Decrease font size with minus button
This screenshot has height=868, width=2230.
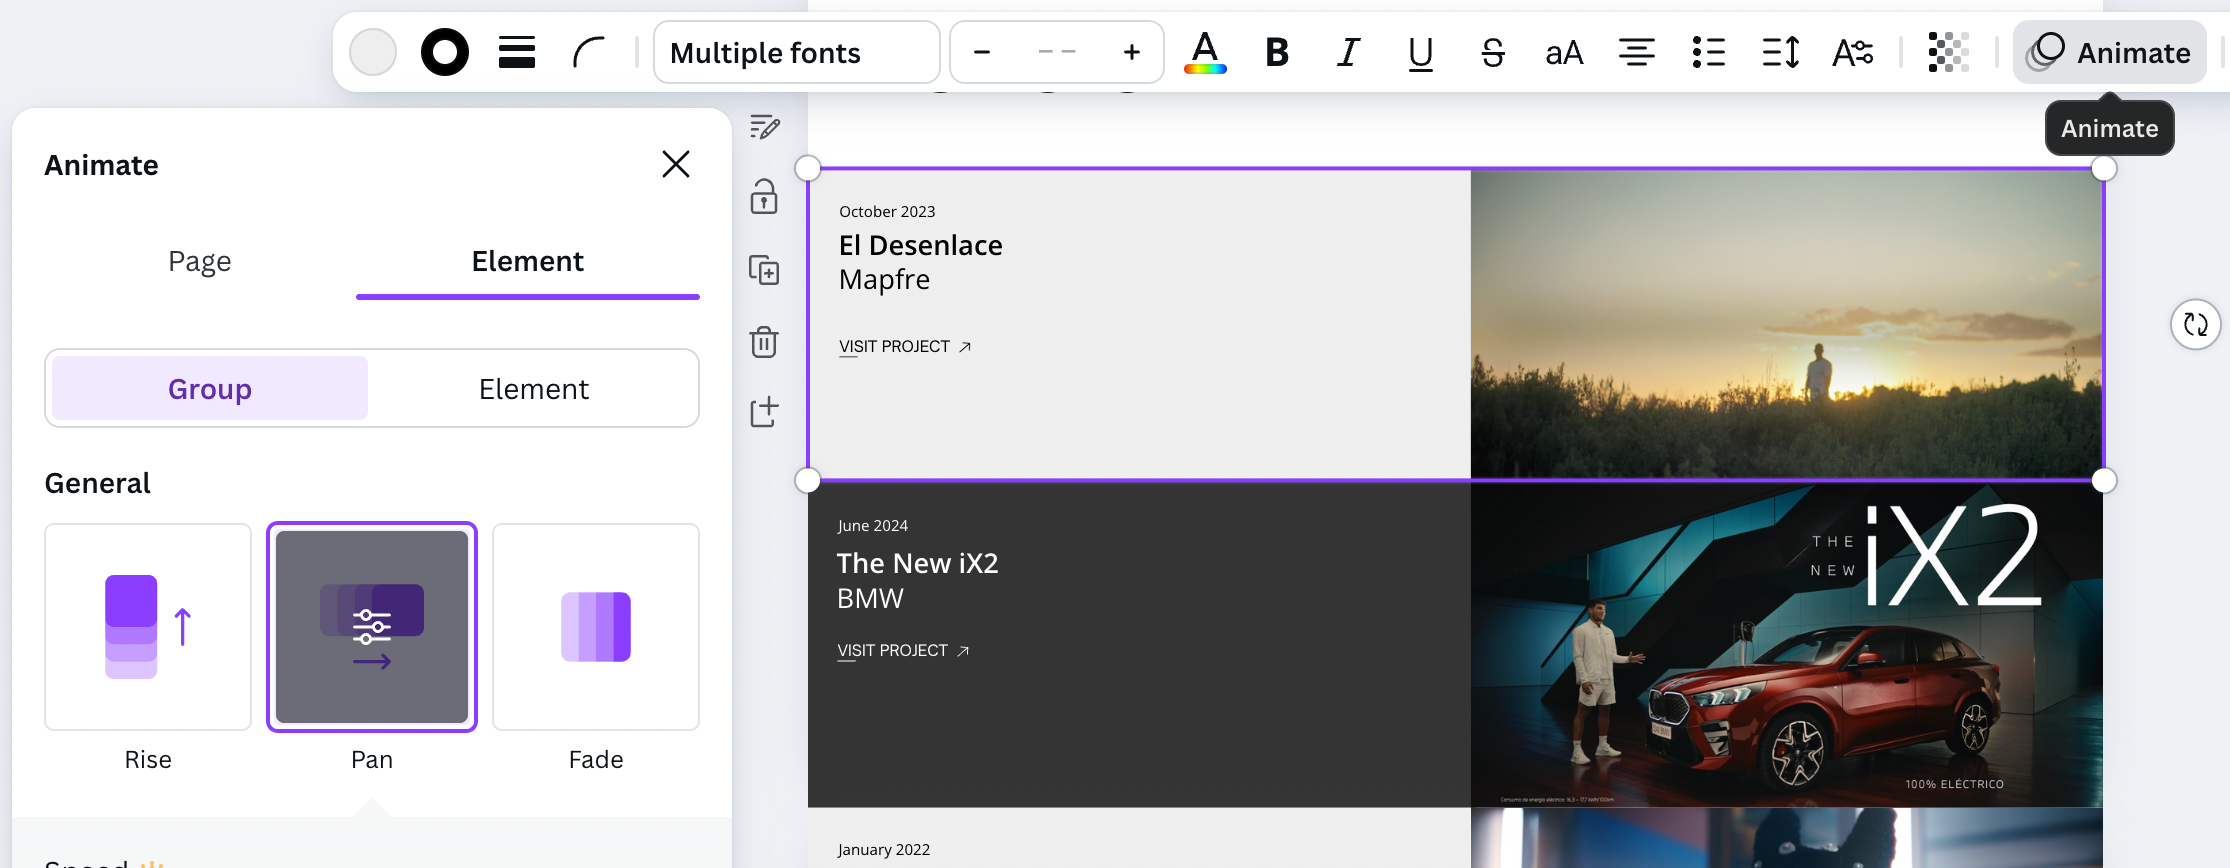[982, 52]
